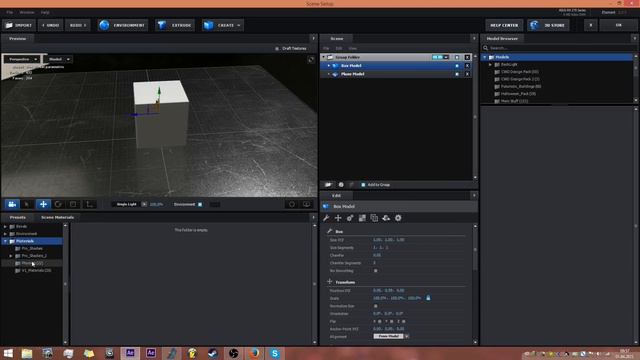640x360 pixels.
Task: Expand the Pro_Shaders_2 folder
Action: click(x=11, y=256)
